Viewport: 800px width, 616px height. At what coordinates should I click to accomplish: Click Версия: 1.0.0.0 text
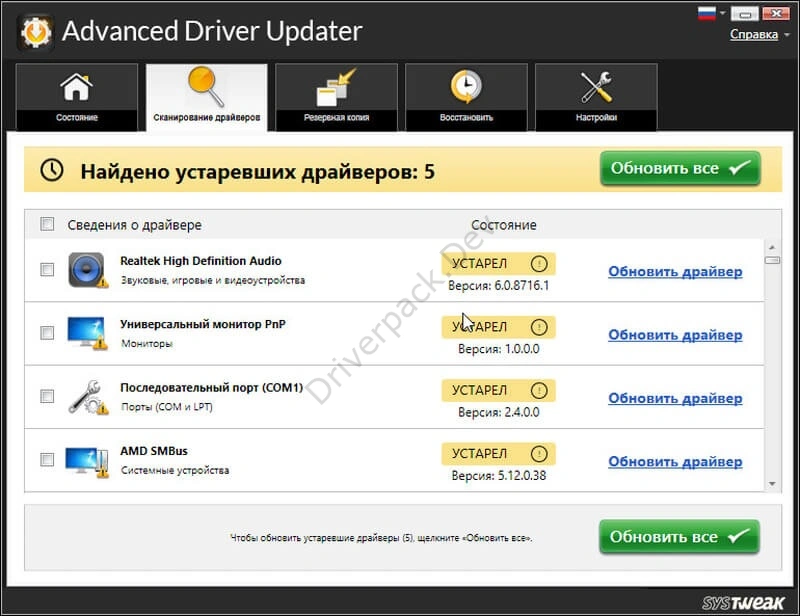[x=498, y=349]
